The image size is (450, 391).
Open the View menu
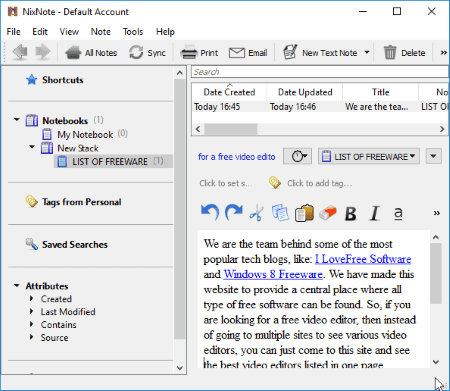point(69,32)
